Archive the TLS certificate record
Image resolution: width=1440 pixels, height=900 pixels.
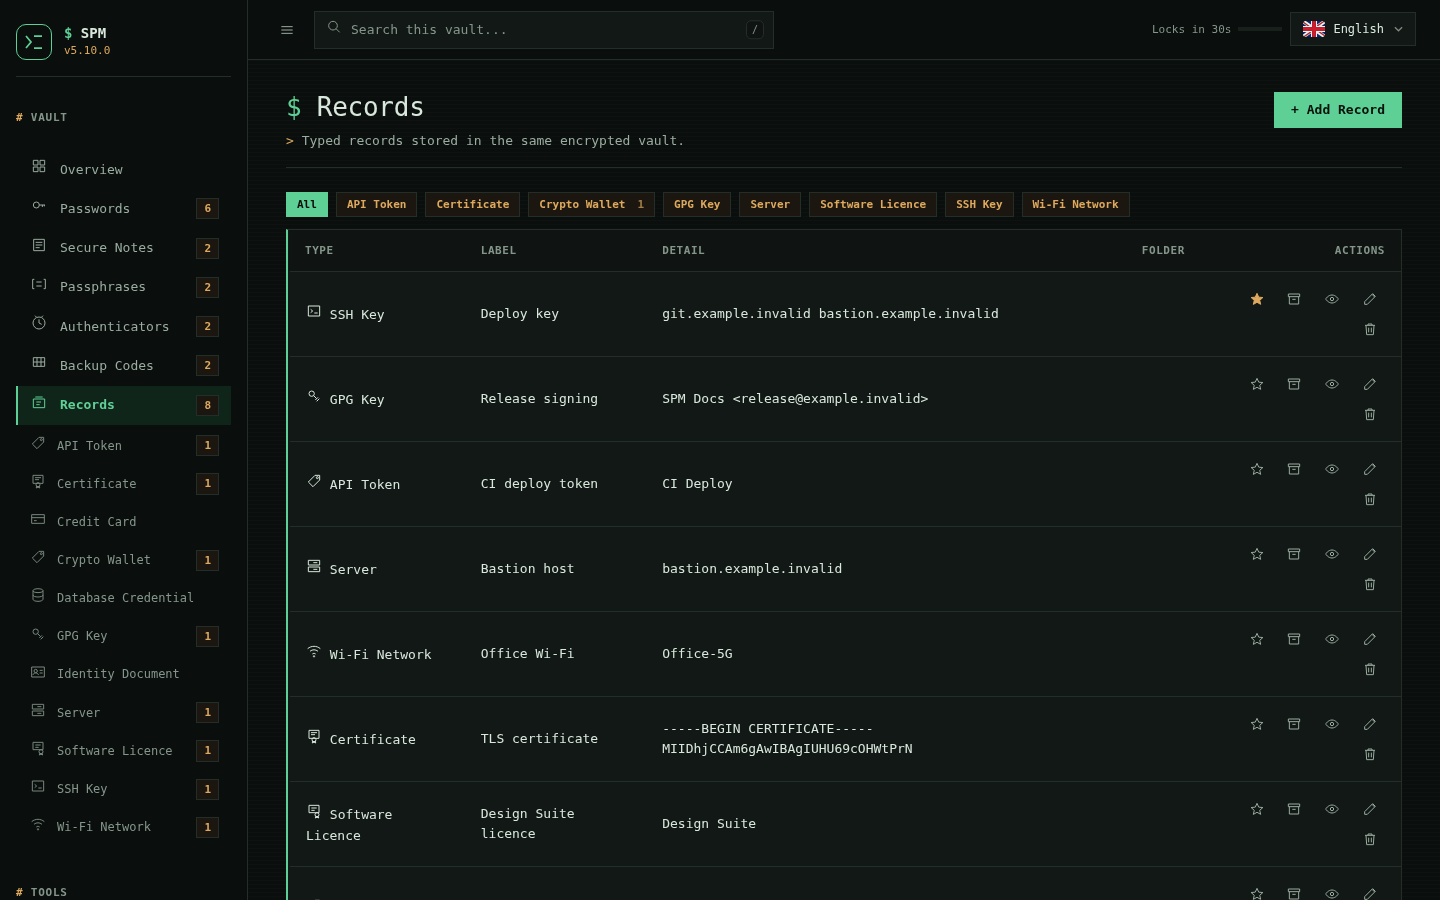[x=1294, y=724]
